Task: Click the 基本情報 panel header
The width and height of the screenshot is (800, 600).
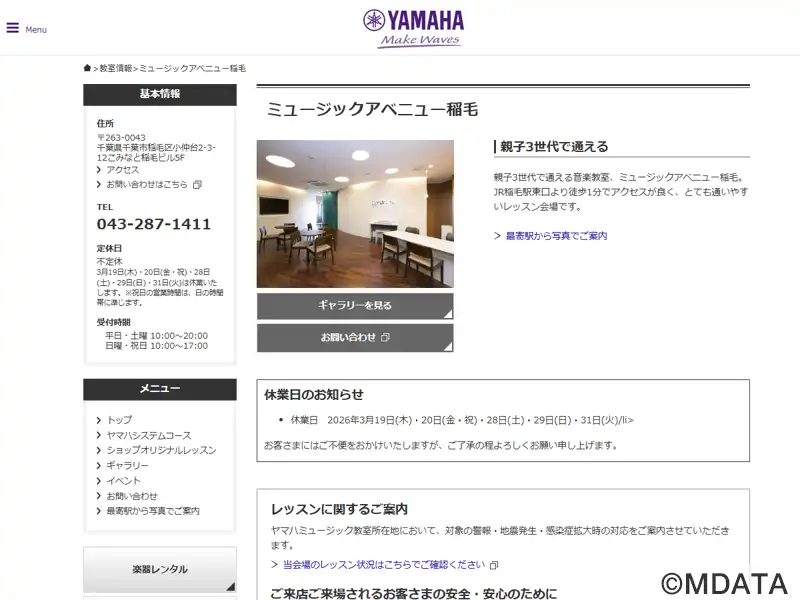Action: [x=160, y=94]
